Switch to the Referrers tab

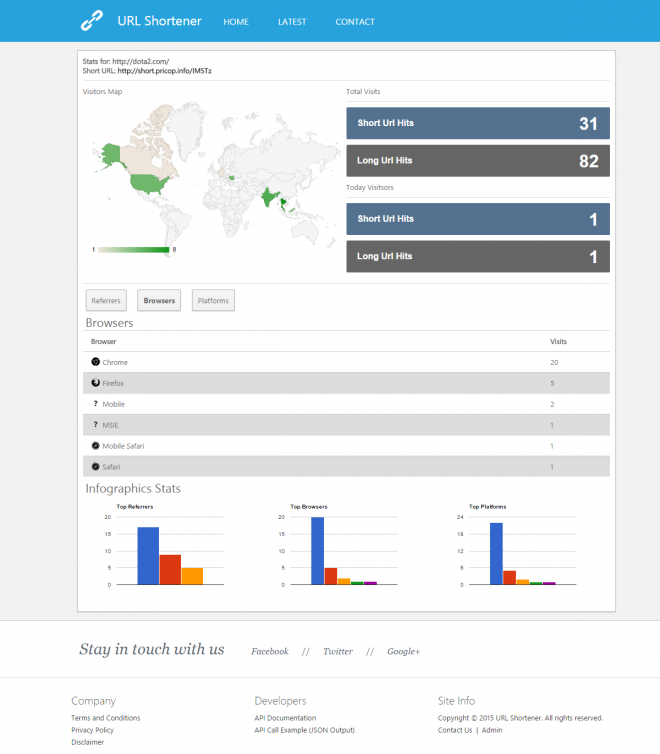(x=106, y=300)
